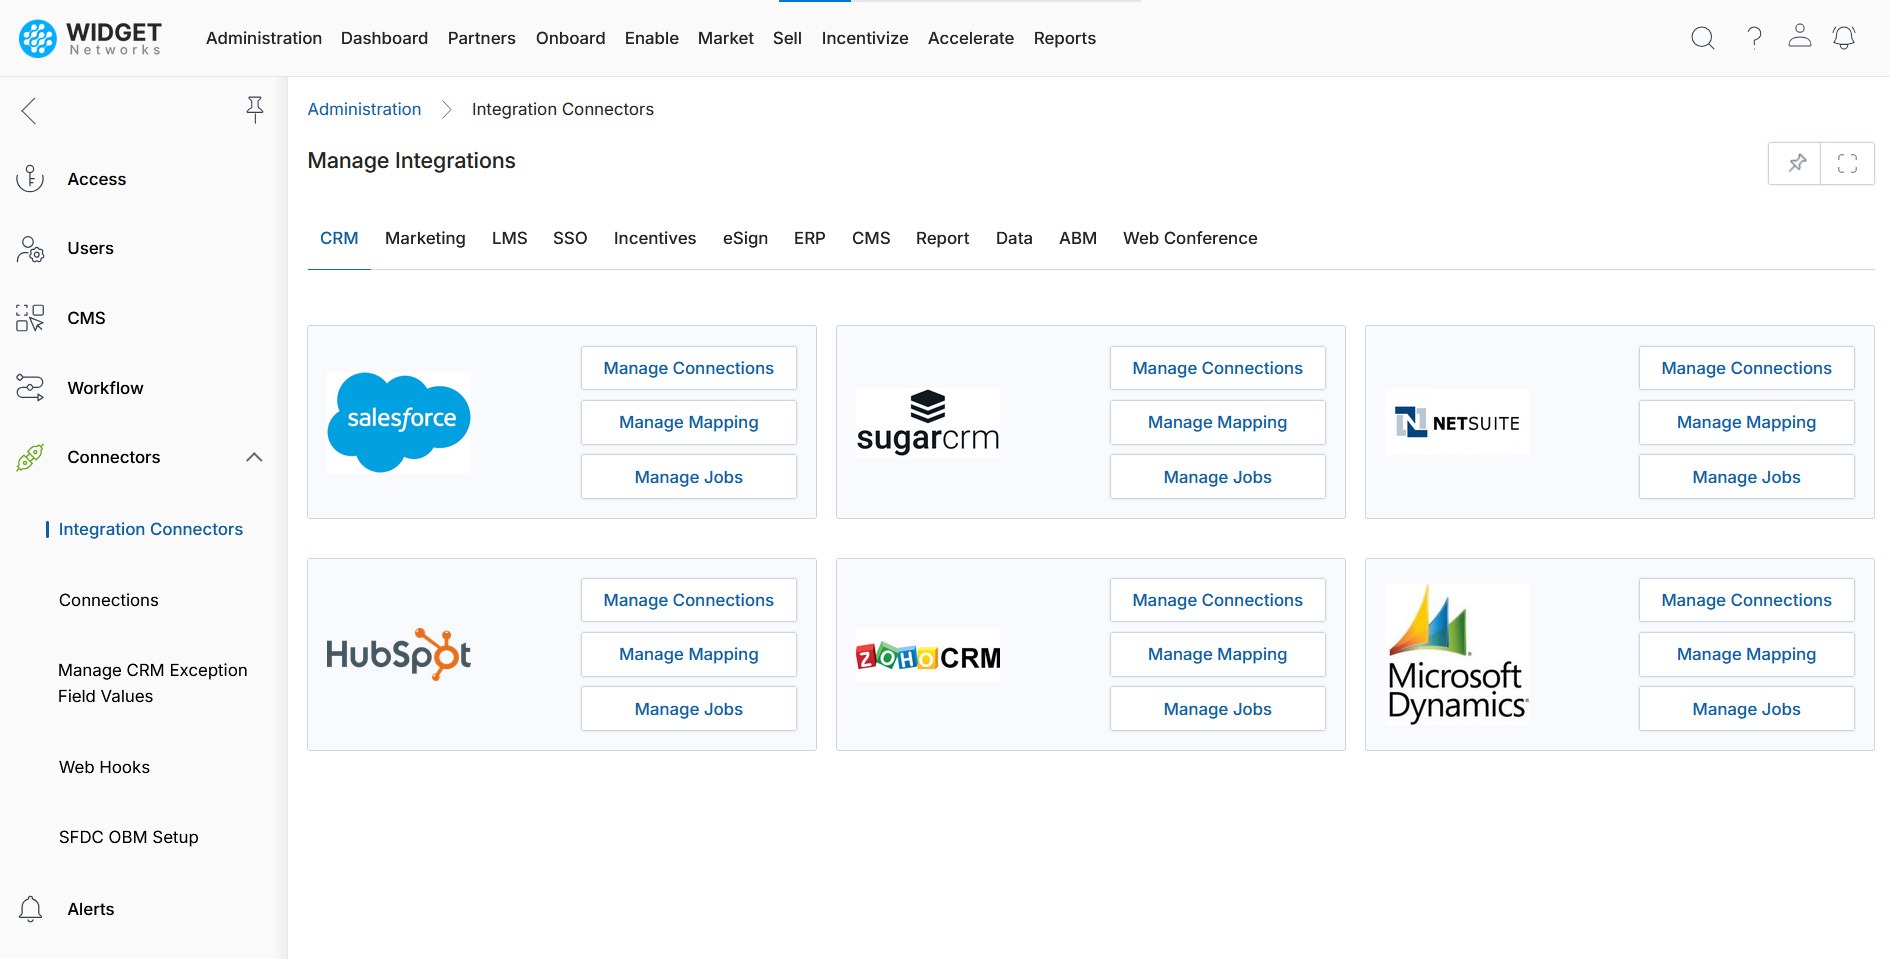Click the Users icon in sidebar
Viewport: 1890px width, 959px height.
point(30,248)
